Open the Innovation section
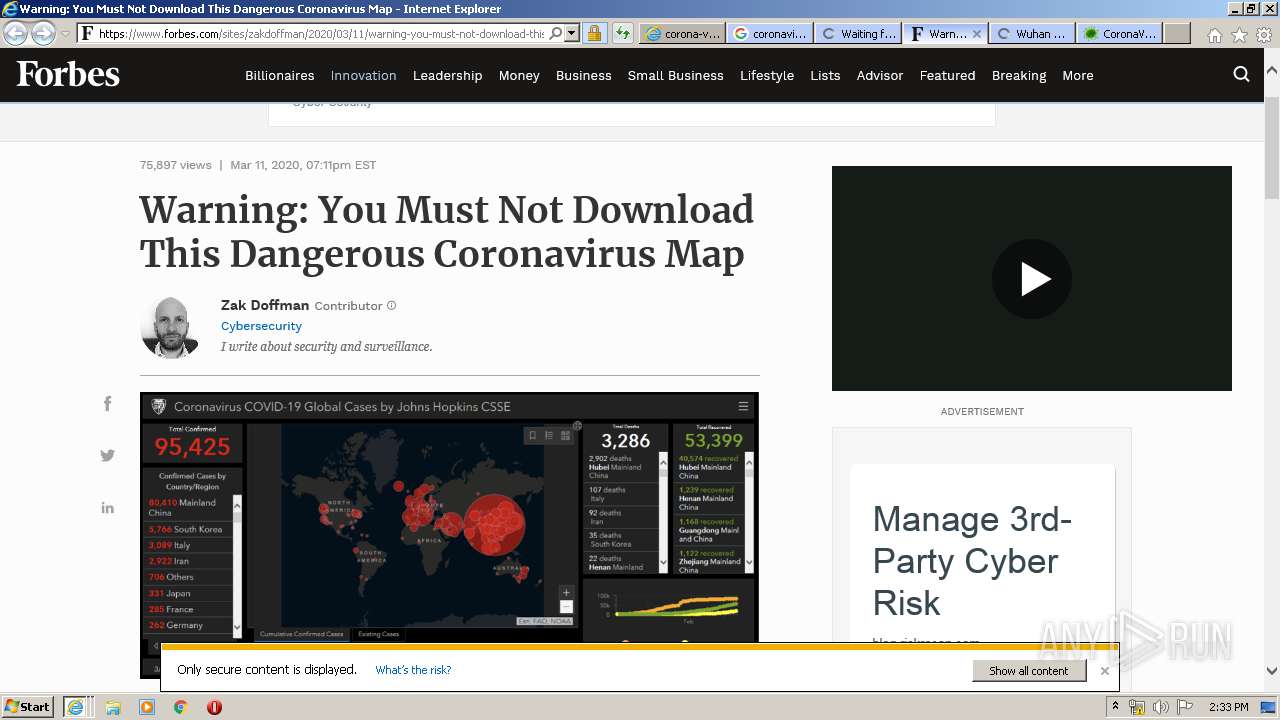1280x720 pixels. pyautogui.click(x=363, y=75)
